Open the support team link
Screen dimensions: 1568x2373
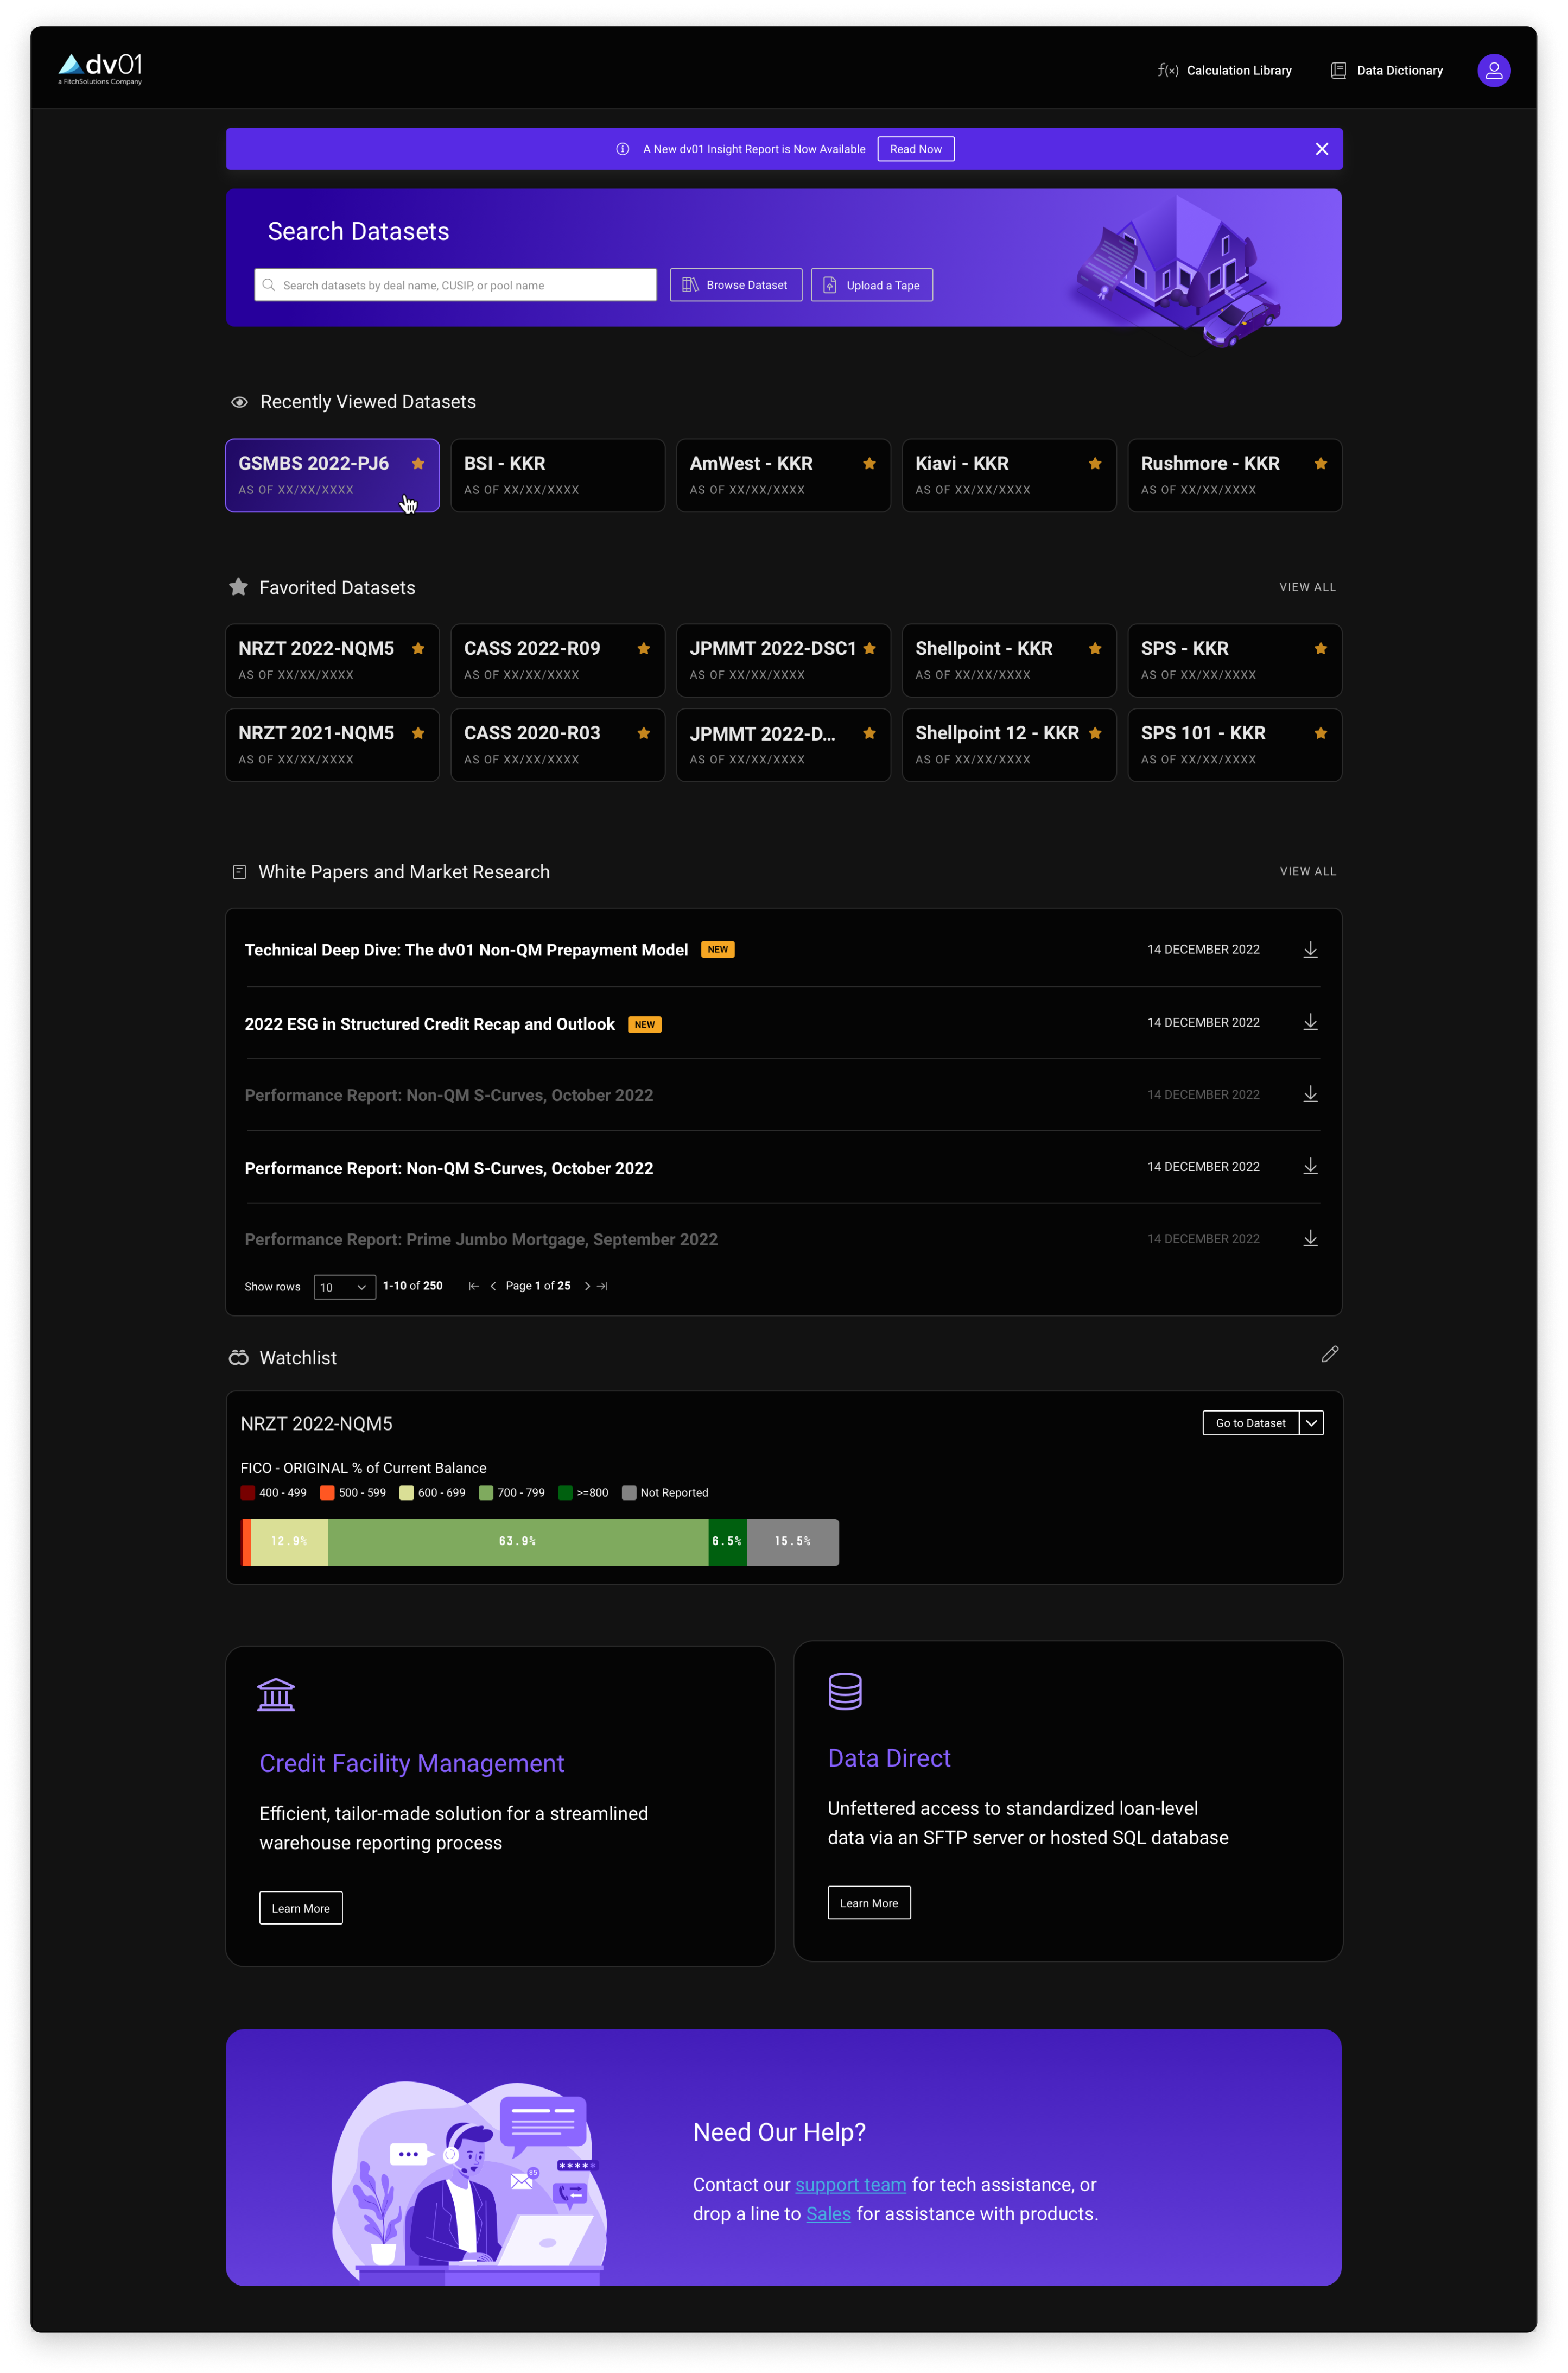coord(850,2184)
